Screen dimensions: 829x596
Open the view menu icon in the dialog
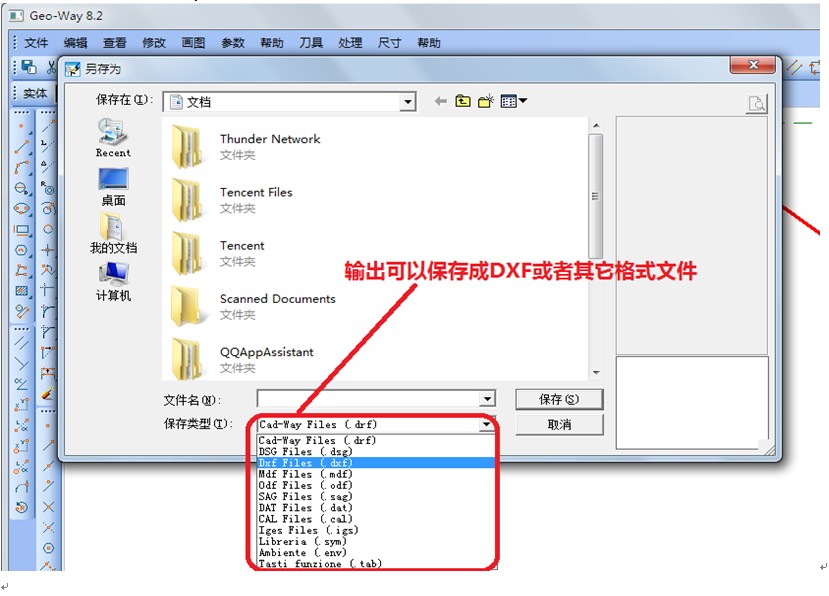click(513, 101)
